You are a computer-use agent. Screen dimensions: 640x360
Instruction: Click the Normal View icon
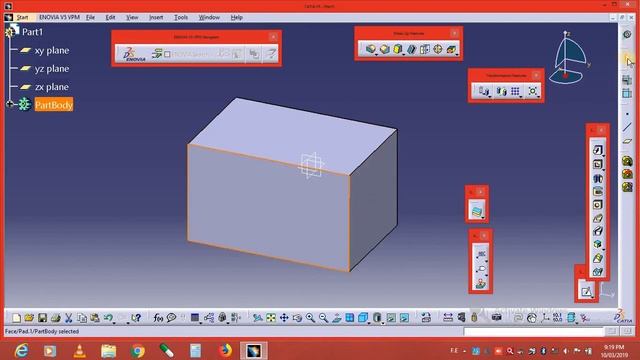click(337, 318)
